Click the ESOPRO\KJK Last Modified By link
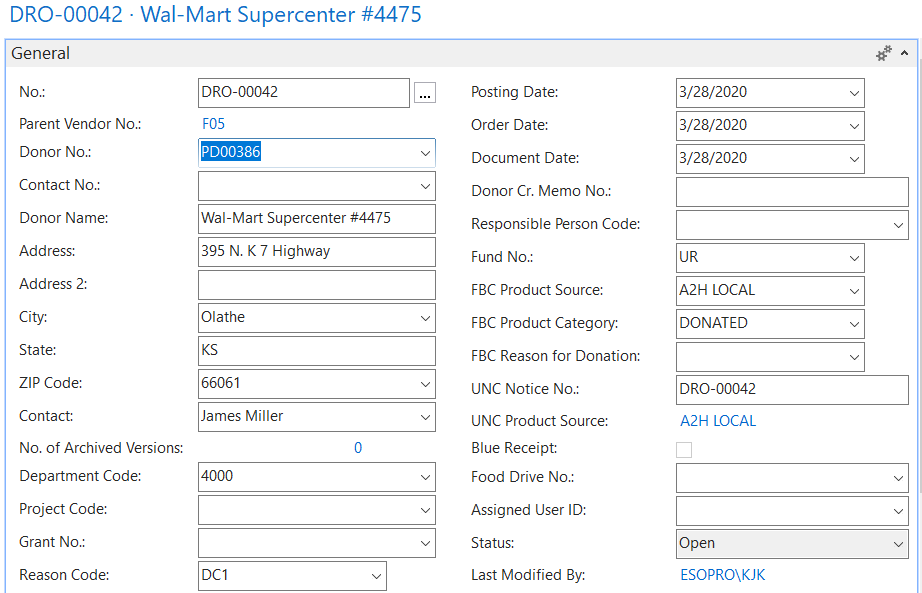The height and width of the screenshot is (593, 922). coord(722,575)
